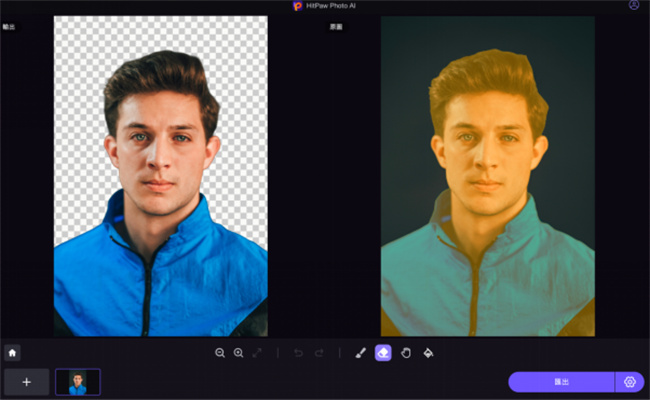The height and width of the screenshot is (400, 650).
Task: Click the HitPaw Photo AI logo
Action: tap(297, 6)
